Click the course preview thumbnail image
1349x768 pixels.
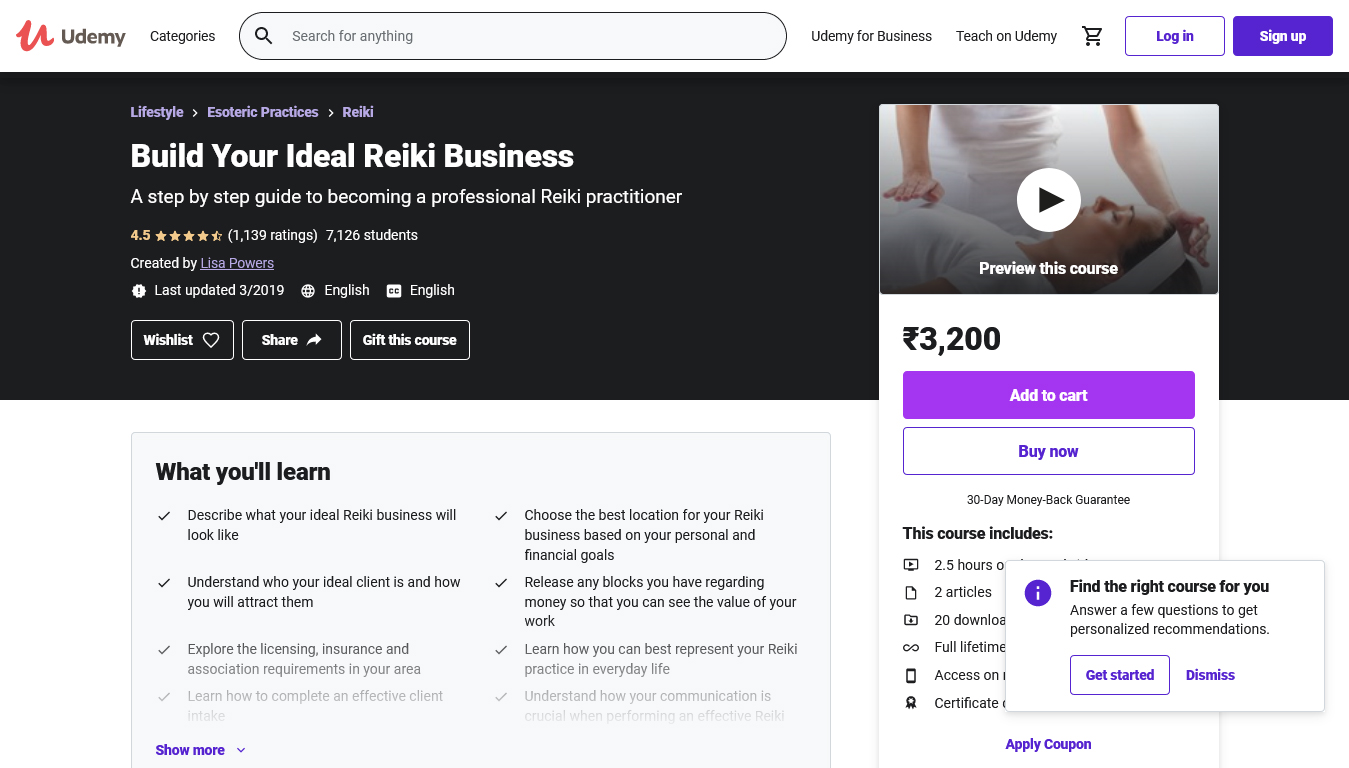pos(1049,200)
